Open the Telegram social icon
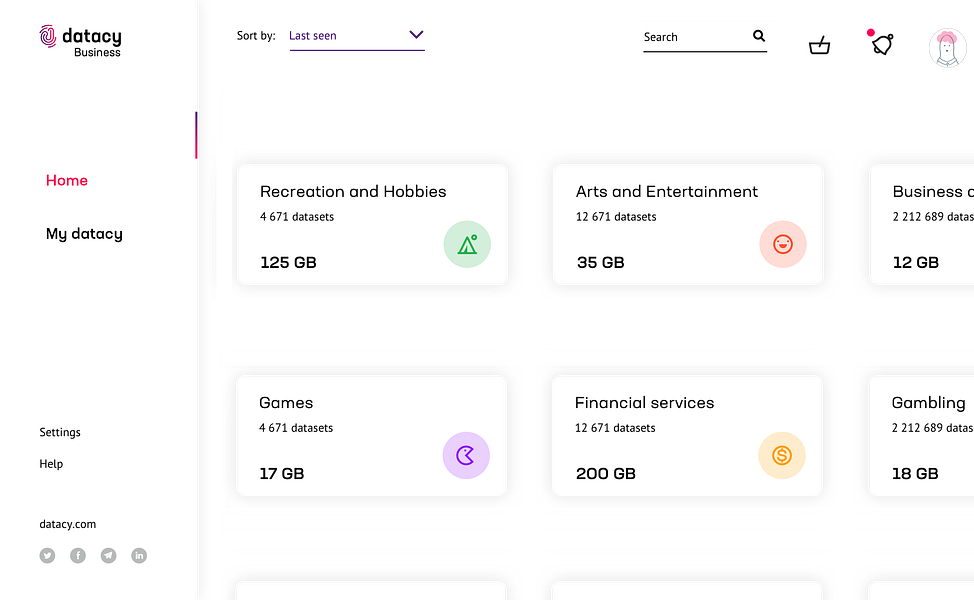The width and height of the screenshot is (974, 600). (108, 556)
